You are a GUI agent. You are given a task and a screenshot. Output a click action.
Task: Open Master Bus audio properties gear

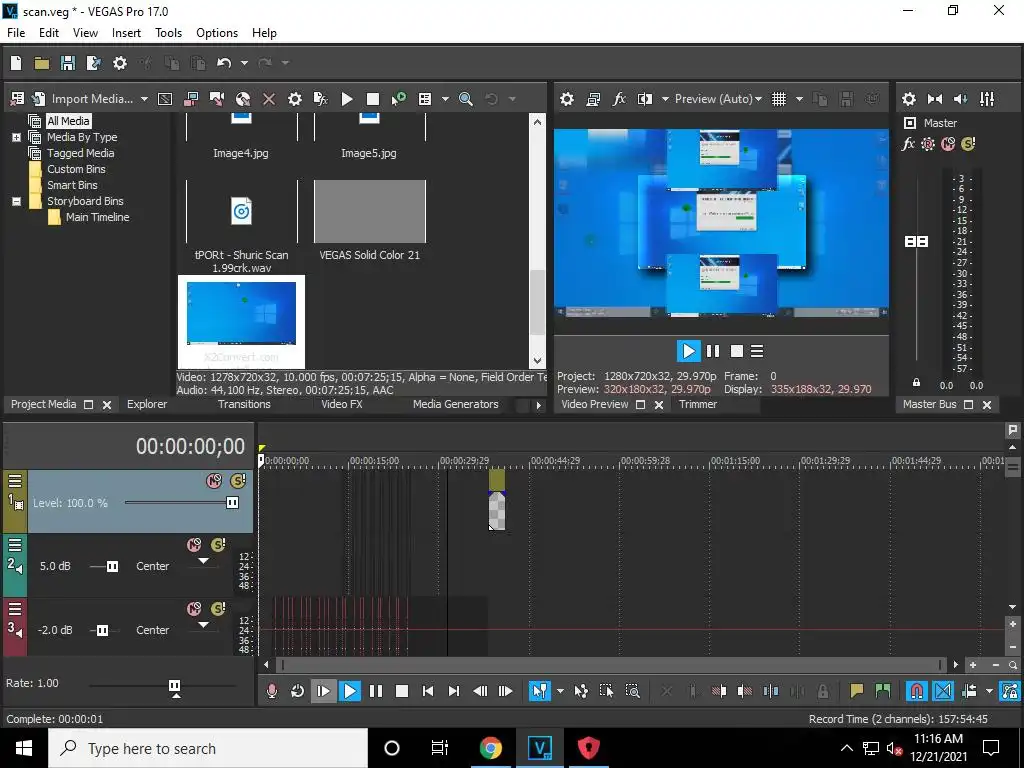click(x=909, y=99)
